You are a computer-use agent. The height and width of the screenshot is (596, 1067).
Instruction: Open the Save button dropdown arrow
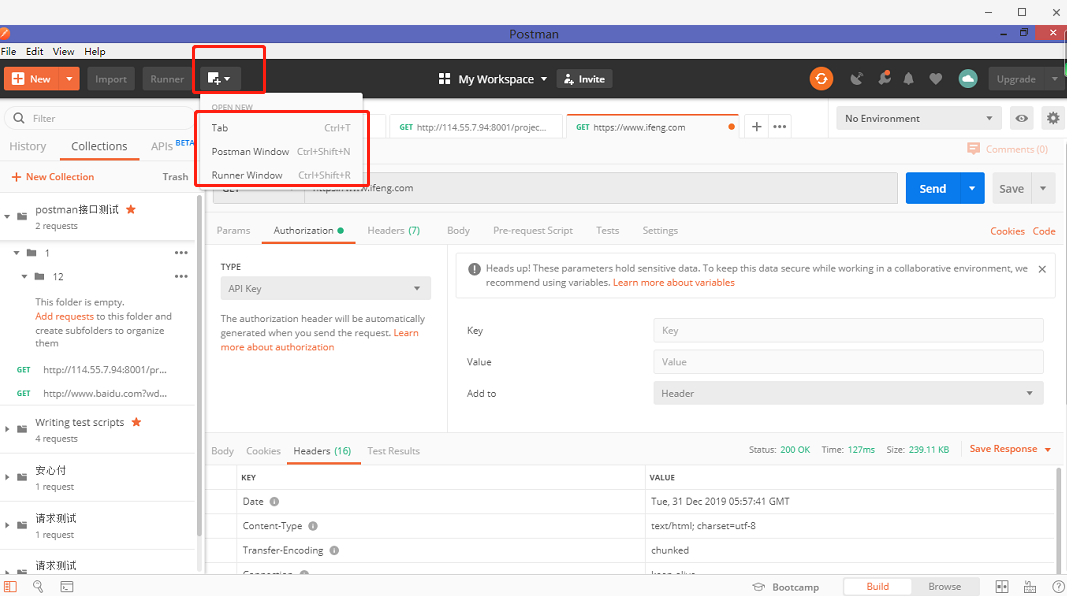coord(1043,188)
